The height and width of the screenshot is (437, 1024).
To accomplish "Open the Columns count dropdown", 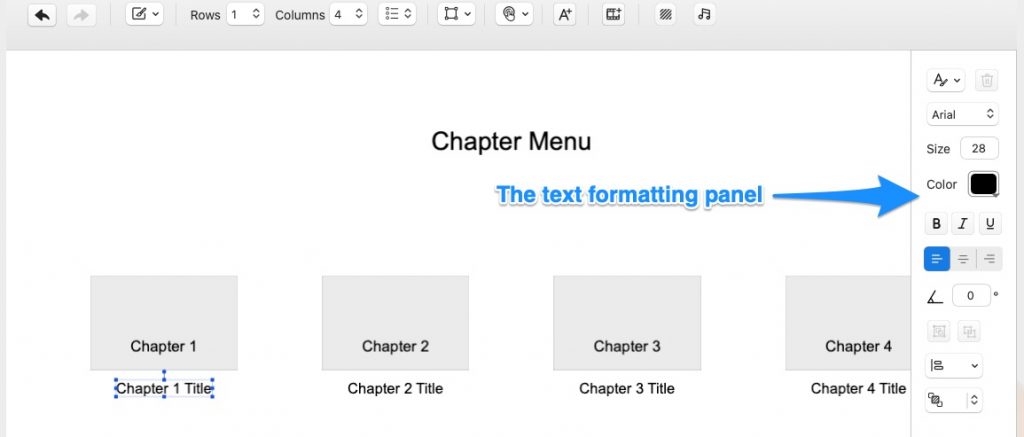I will tap(349, 15).
